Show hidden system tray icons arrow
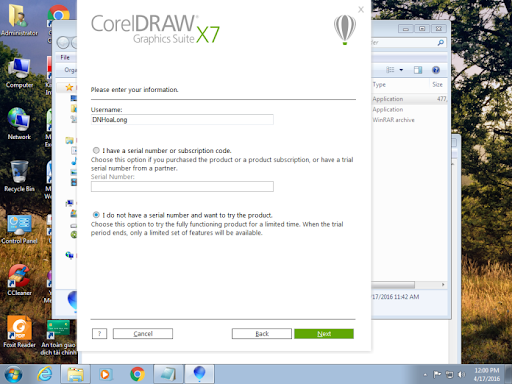The image size is (512, 384). [x=425, y=375]
